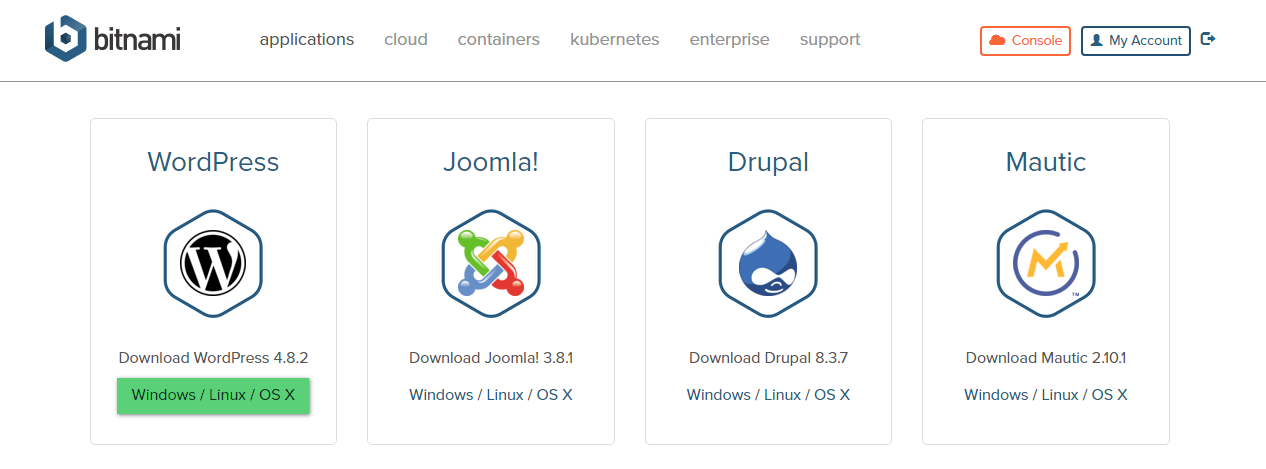Viewport: 1266px width, 469px height.
Task: Click text 'Download Mautic 2.10.1'
Action: click(1046, 358)
